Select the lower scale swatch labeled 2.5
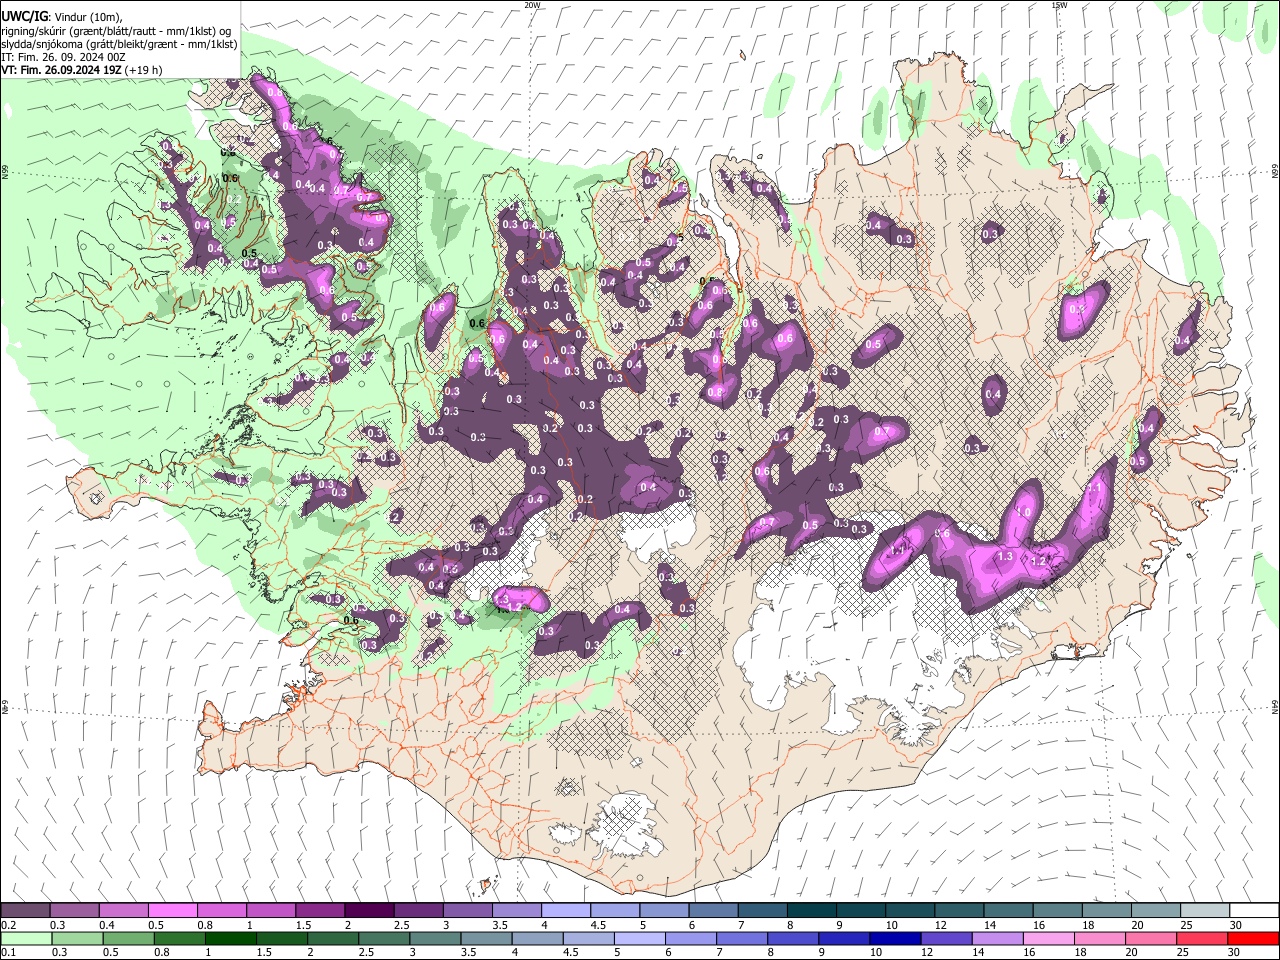The width and height of the screenshot is (1280, 960). [383, 938]
